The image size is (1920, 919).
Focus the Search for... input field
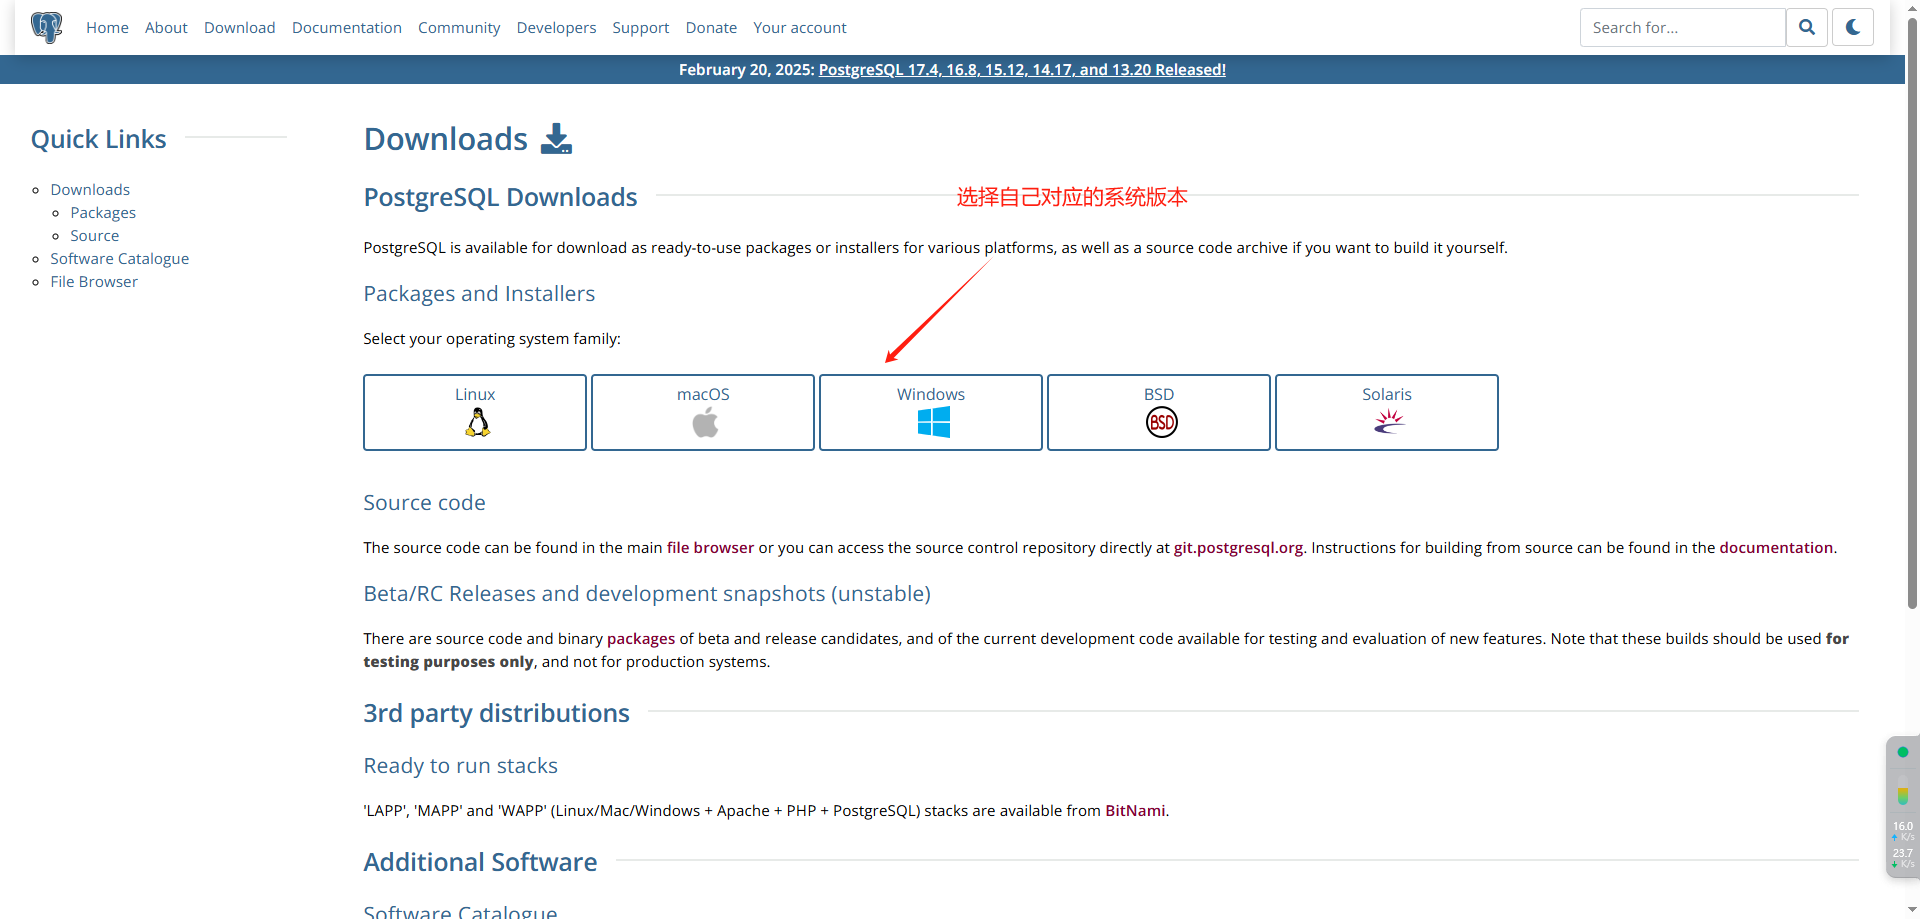tap(1683, 27)
